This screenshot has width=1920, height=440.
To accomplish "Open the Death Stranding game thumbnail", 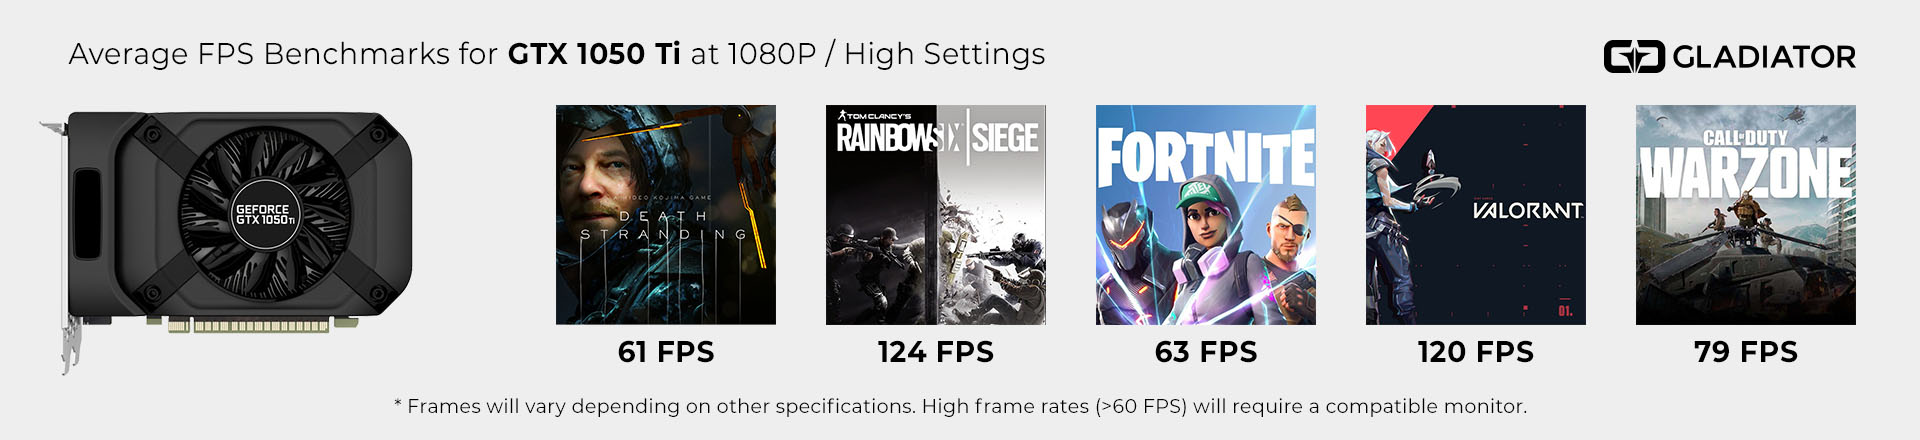I will pos(666,215).
